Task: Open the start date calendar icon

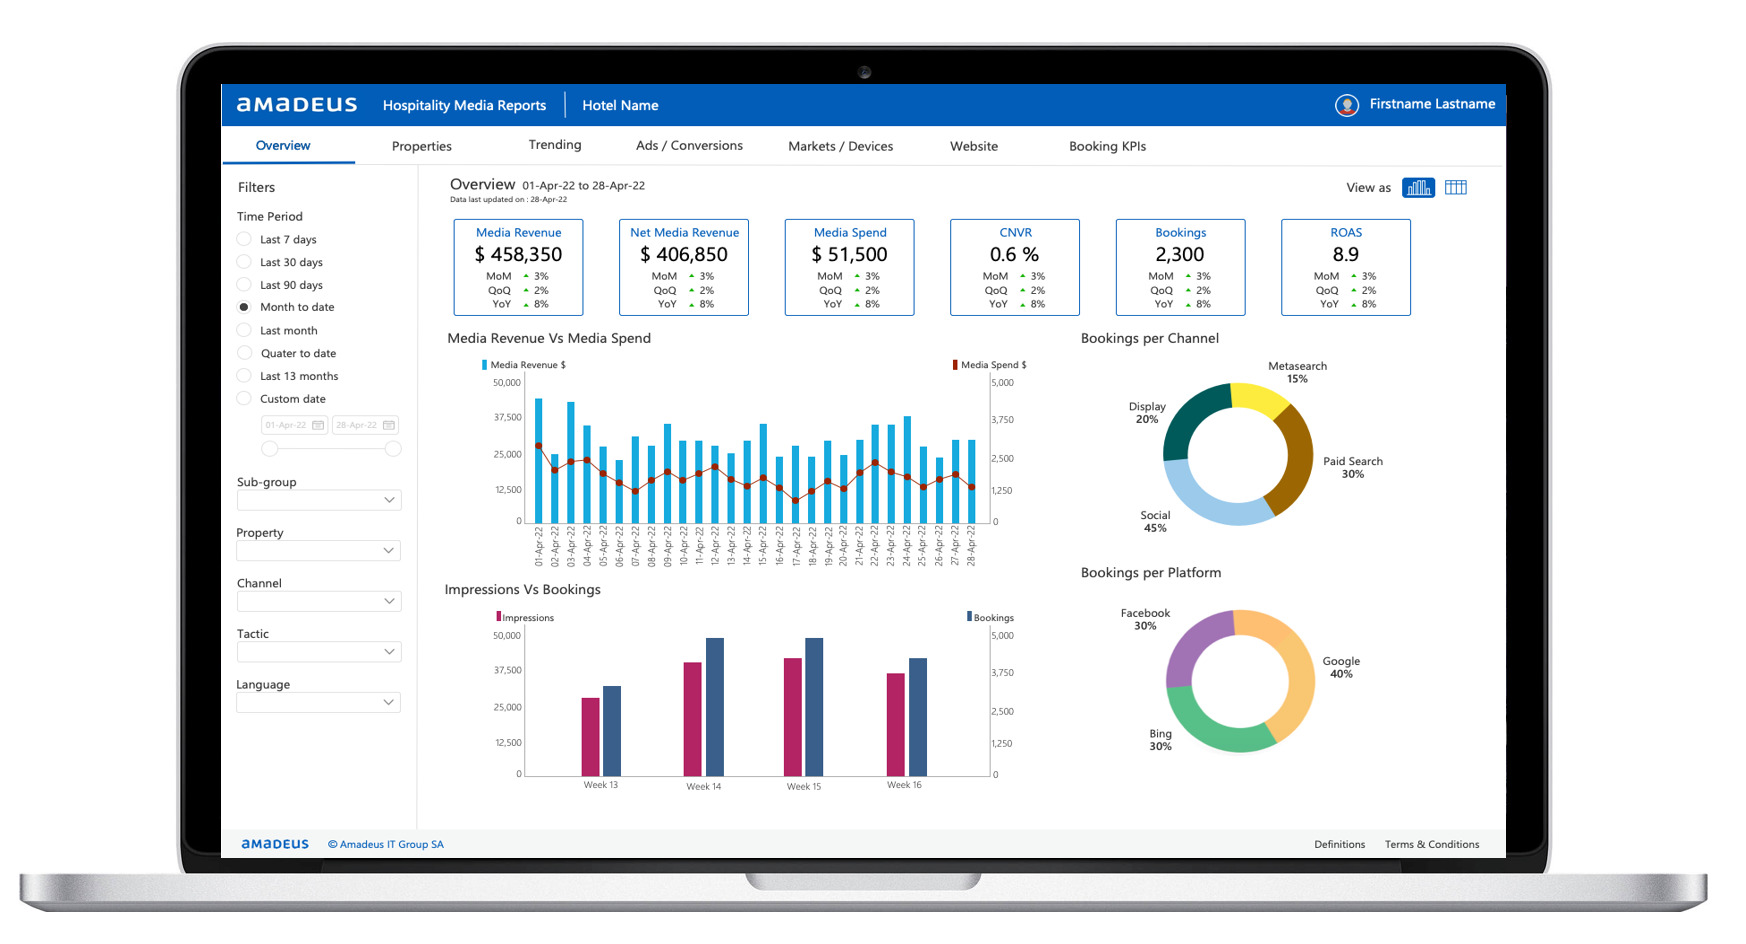Action: click(x=318, y=425)
